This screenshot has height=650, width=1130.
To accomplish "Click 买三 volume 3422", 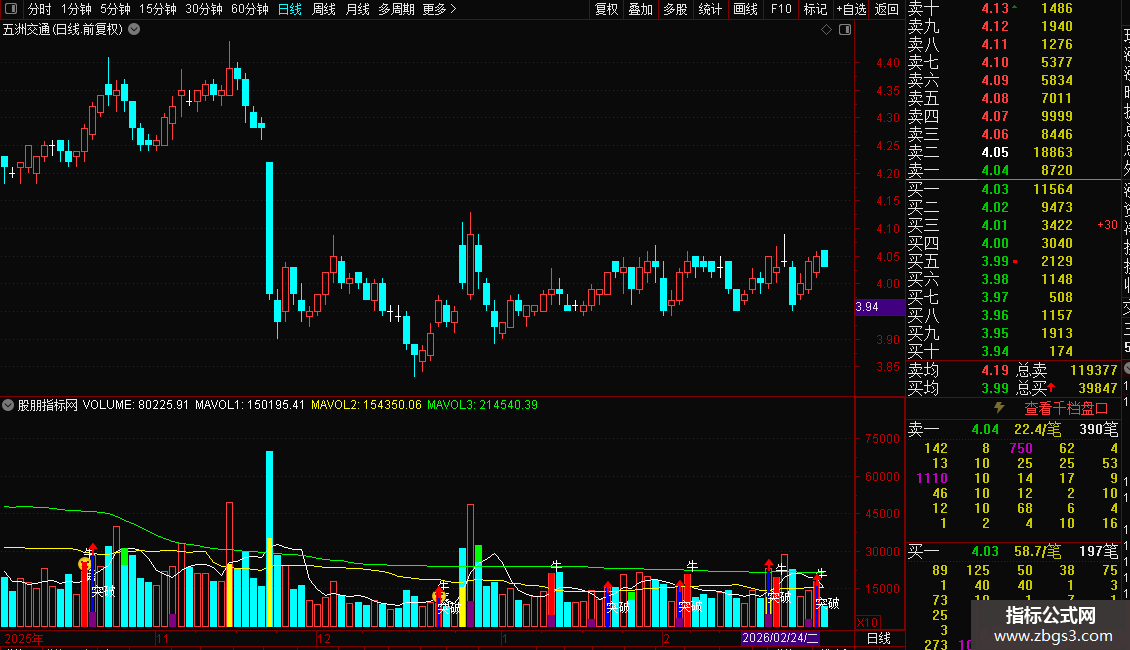I will pyautogui.click(x=1056, y=226).
